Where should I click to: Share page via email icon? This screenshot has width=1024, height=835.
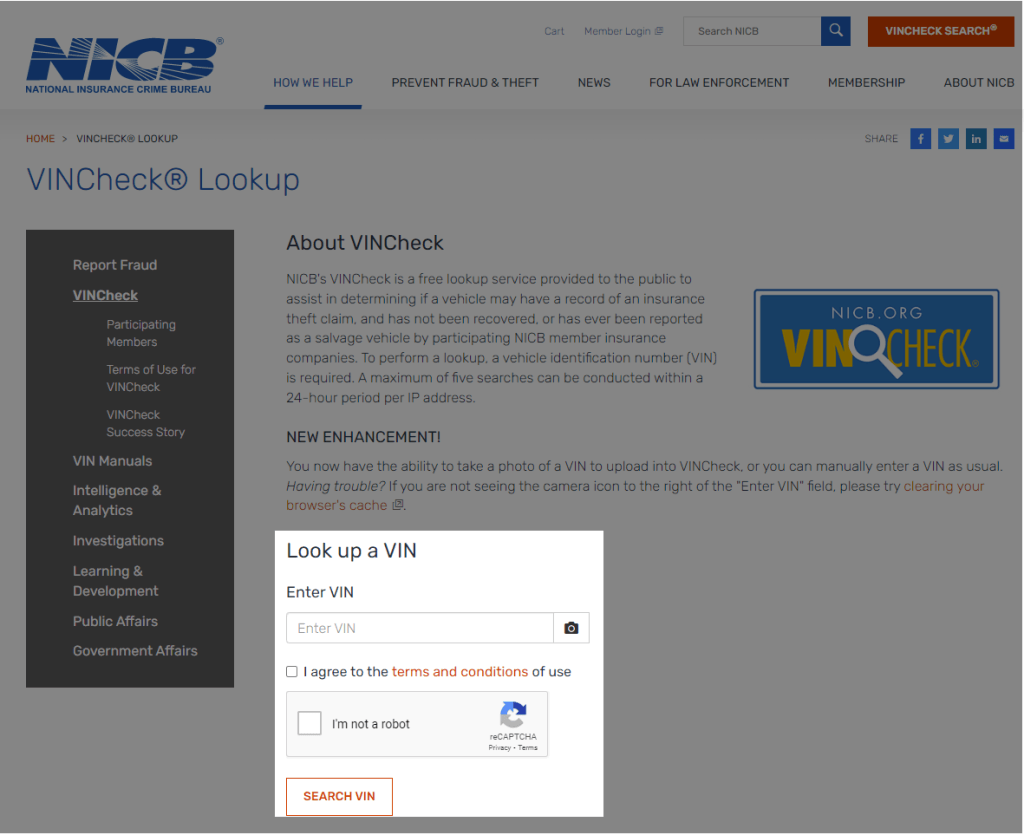click(x=1004, y=138)
